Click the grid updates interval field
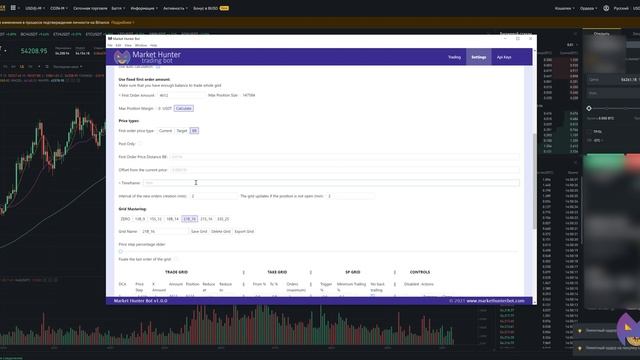This screenshot has height=360, width=640. [351, 196]
